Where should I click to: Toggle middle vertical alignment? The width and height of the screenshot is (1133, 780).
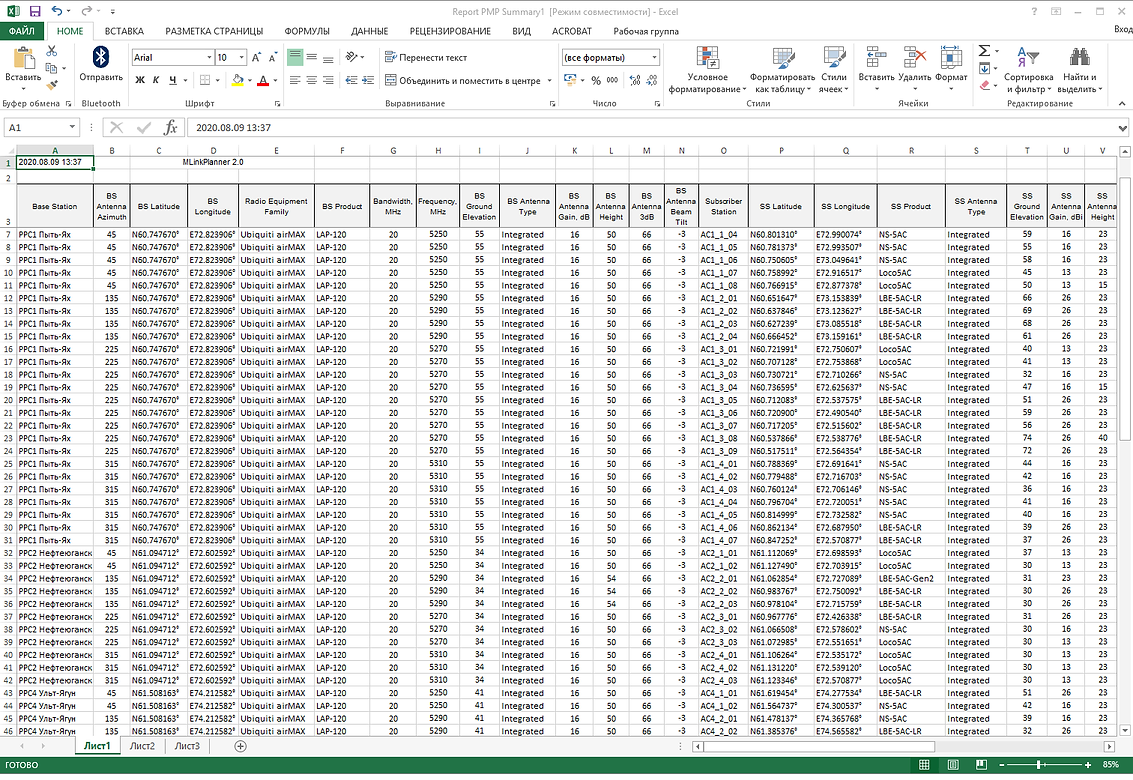click(311, 57)
